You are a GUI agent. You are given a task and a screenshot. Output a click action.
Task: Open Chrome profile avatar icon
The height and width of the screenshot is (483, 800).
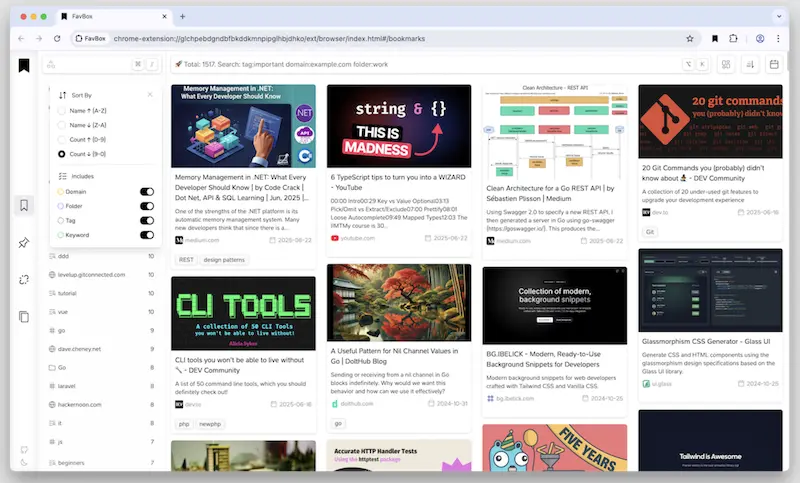pos(760,38)
